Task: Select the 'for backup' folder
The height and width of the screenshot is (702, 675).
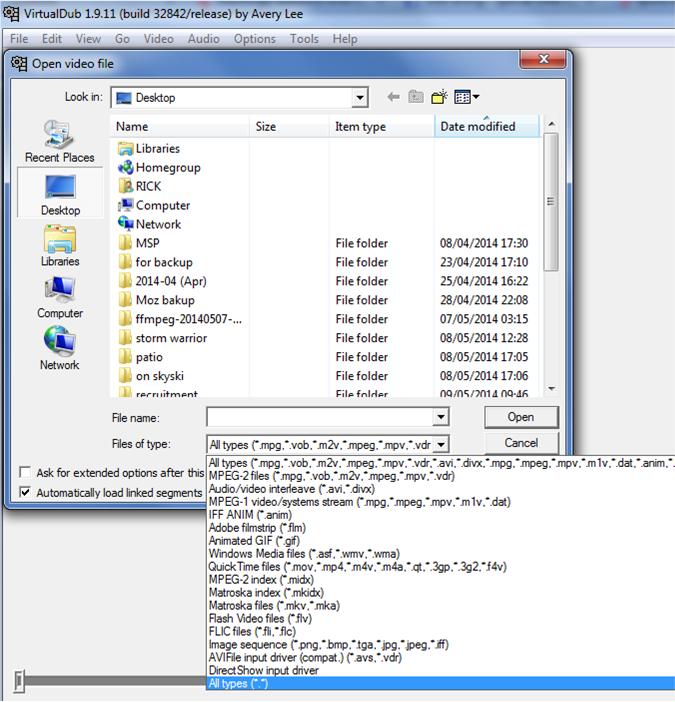Action: coord(155,262)
